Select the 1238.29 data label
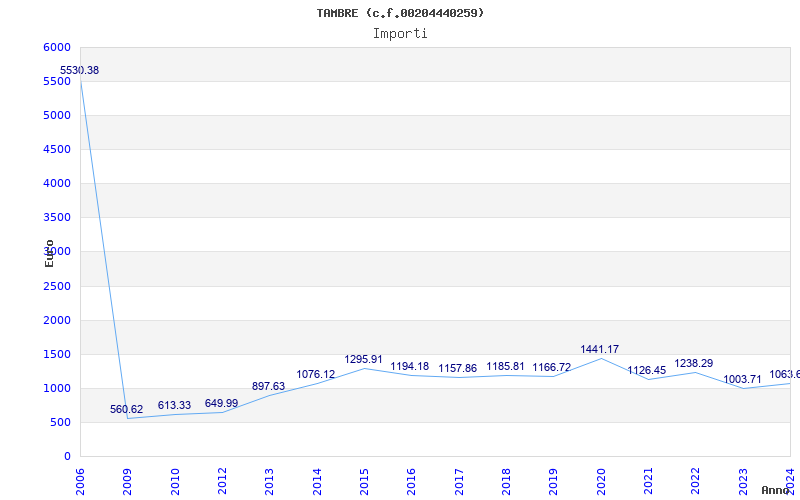The width and height of the screenshot is (800, 500). point(694,363)
